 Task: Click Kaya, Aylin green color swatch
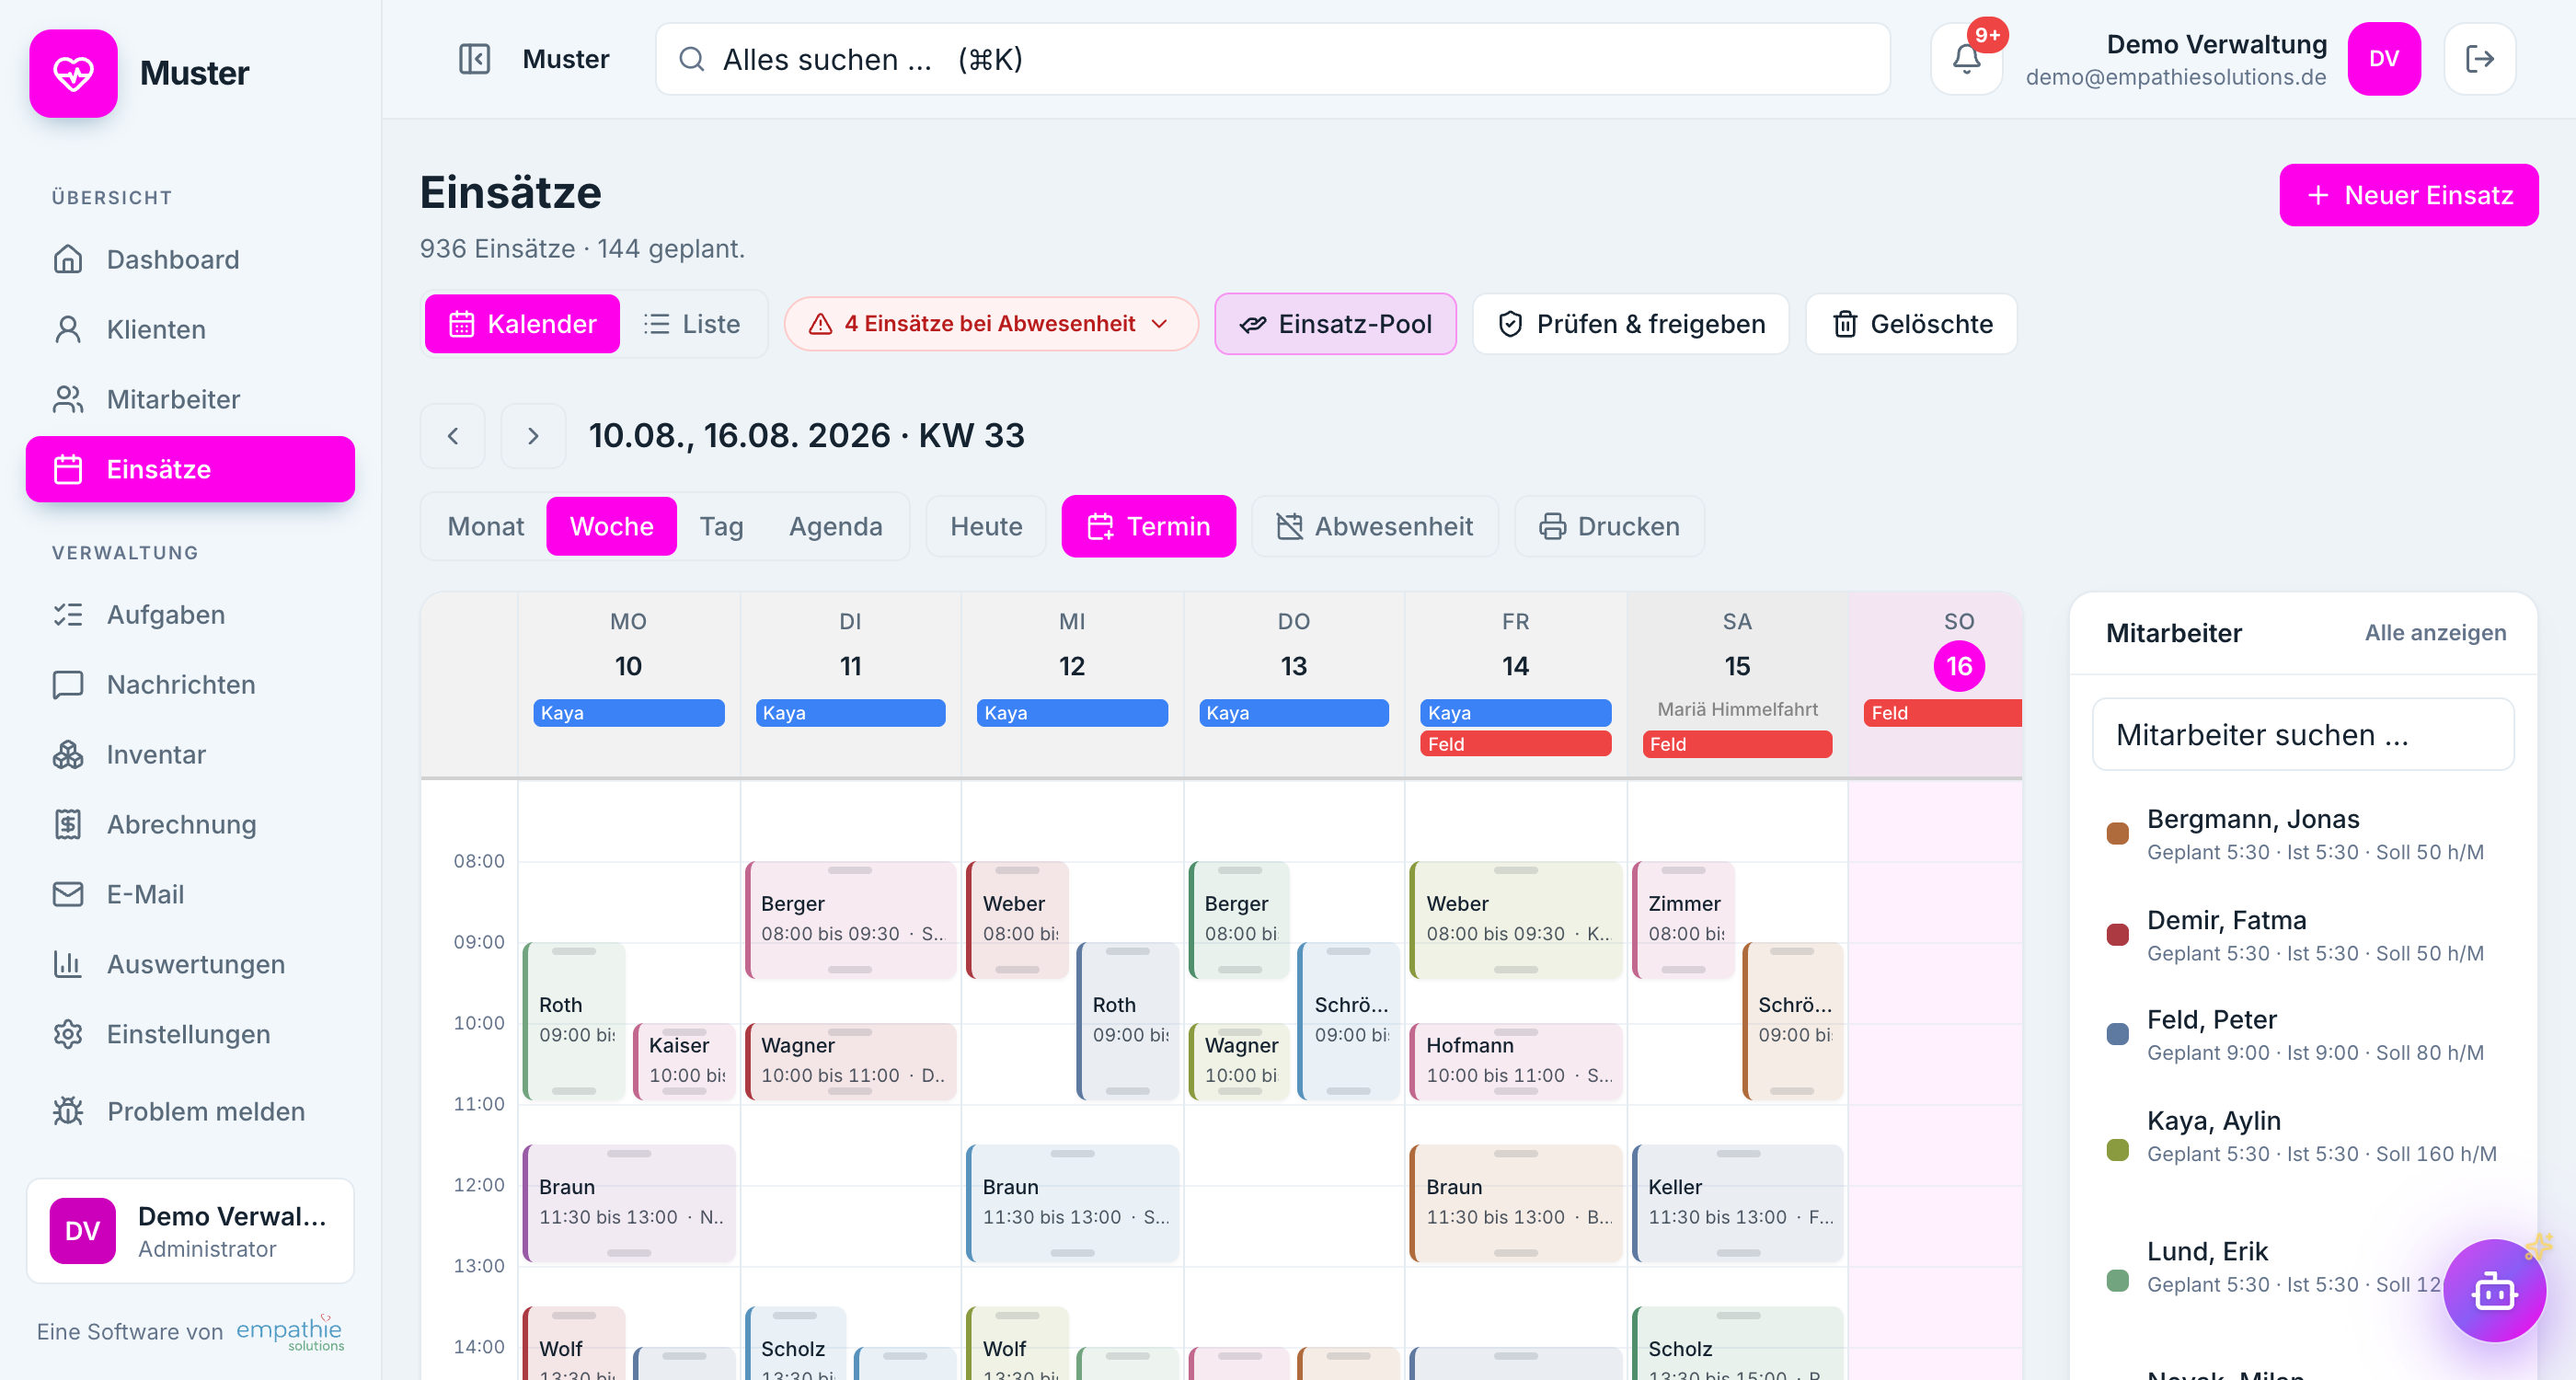click(2117, 1150)
